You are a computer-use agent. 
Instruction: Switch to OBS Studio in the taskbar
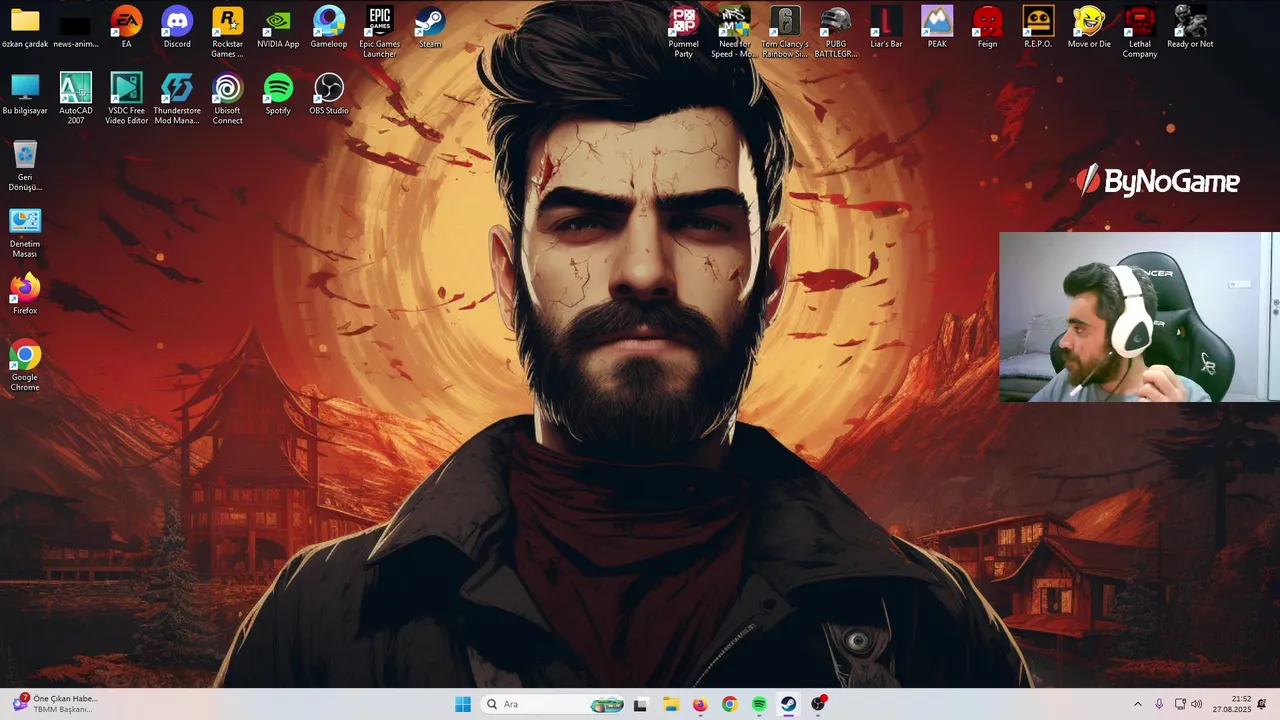(818, 704)
